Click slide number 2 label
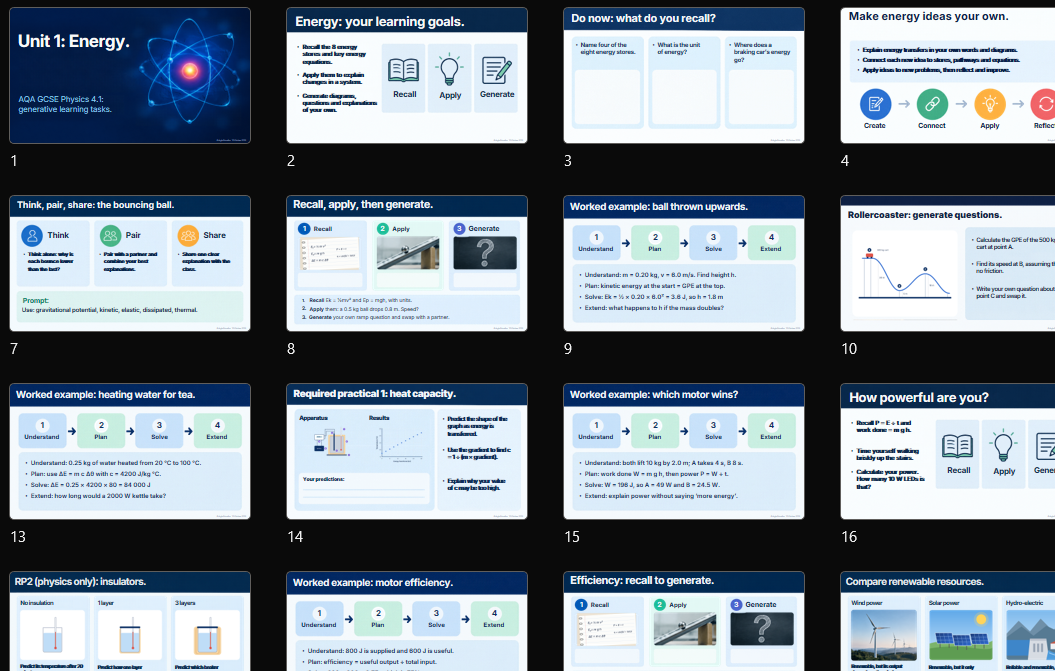Screen dimensions: 1055x671 pos(291,161)
